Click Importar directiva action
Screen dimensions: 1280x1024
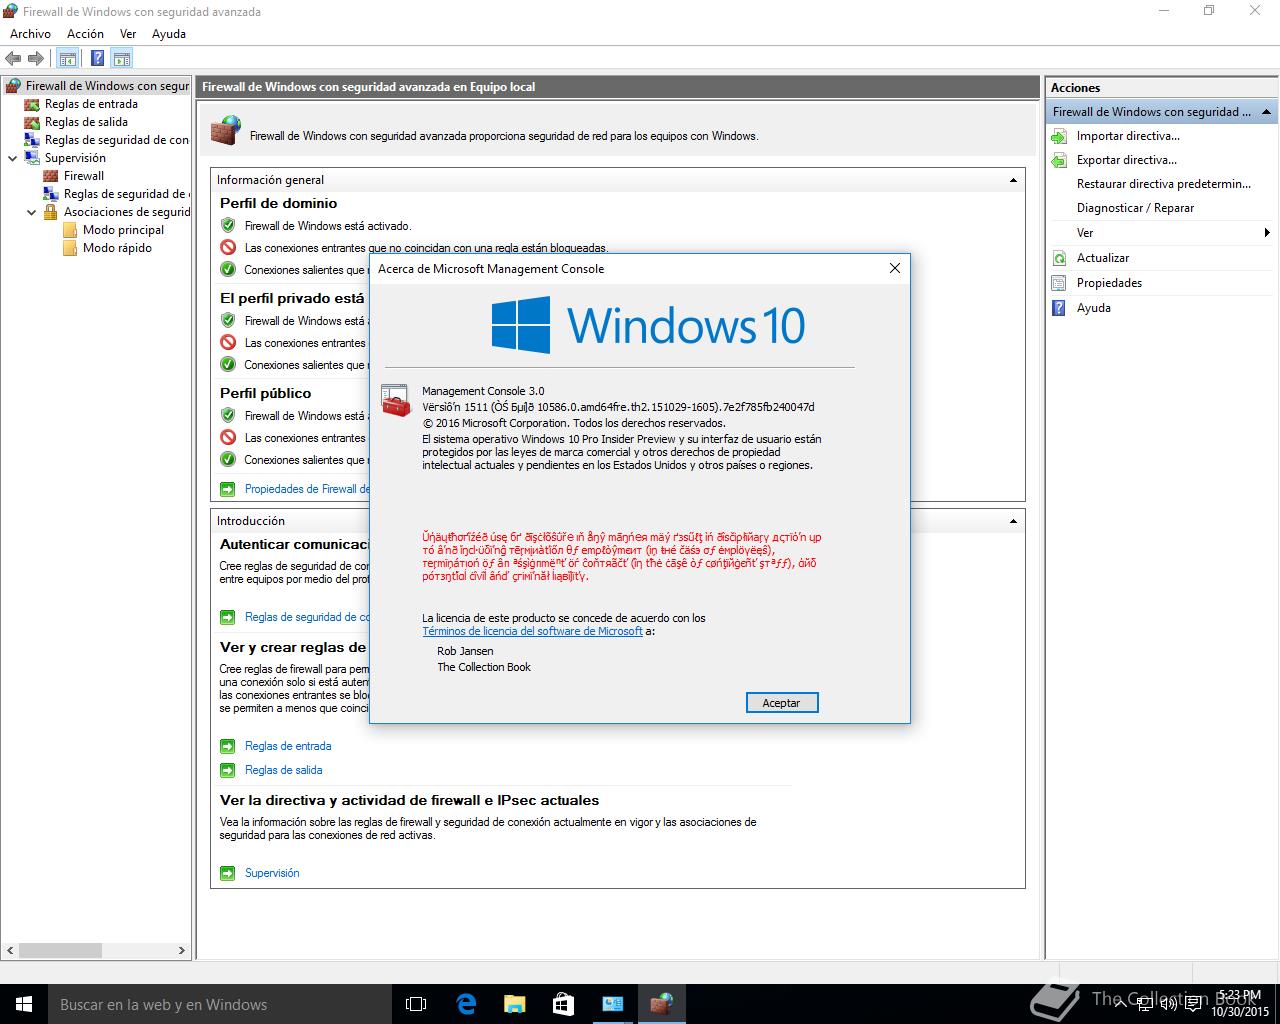point(1128,136)
